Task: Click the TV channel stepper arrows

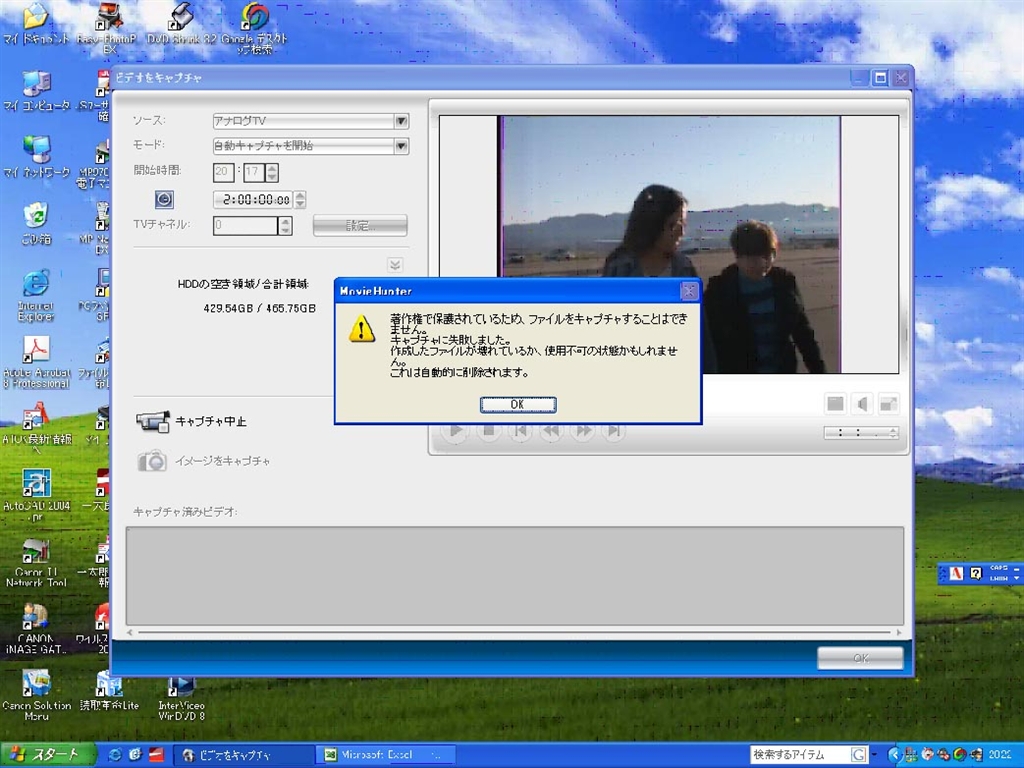Action: tap(286, 226)
